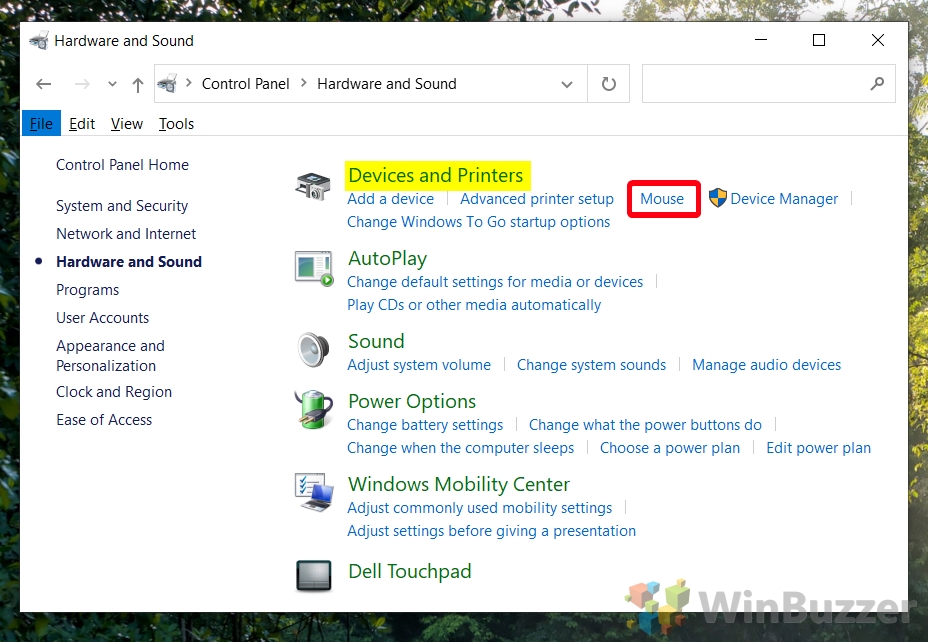Click Edit power plan
Viewport: 928px width, 642px height.
[x=819, y=448]
